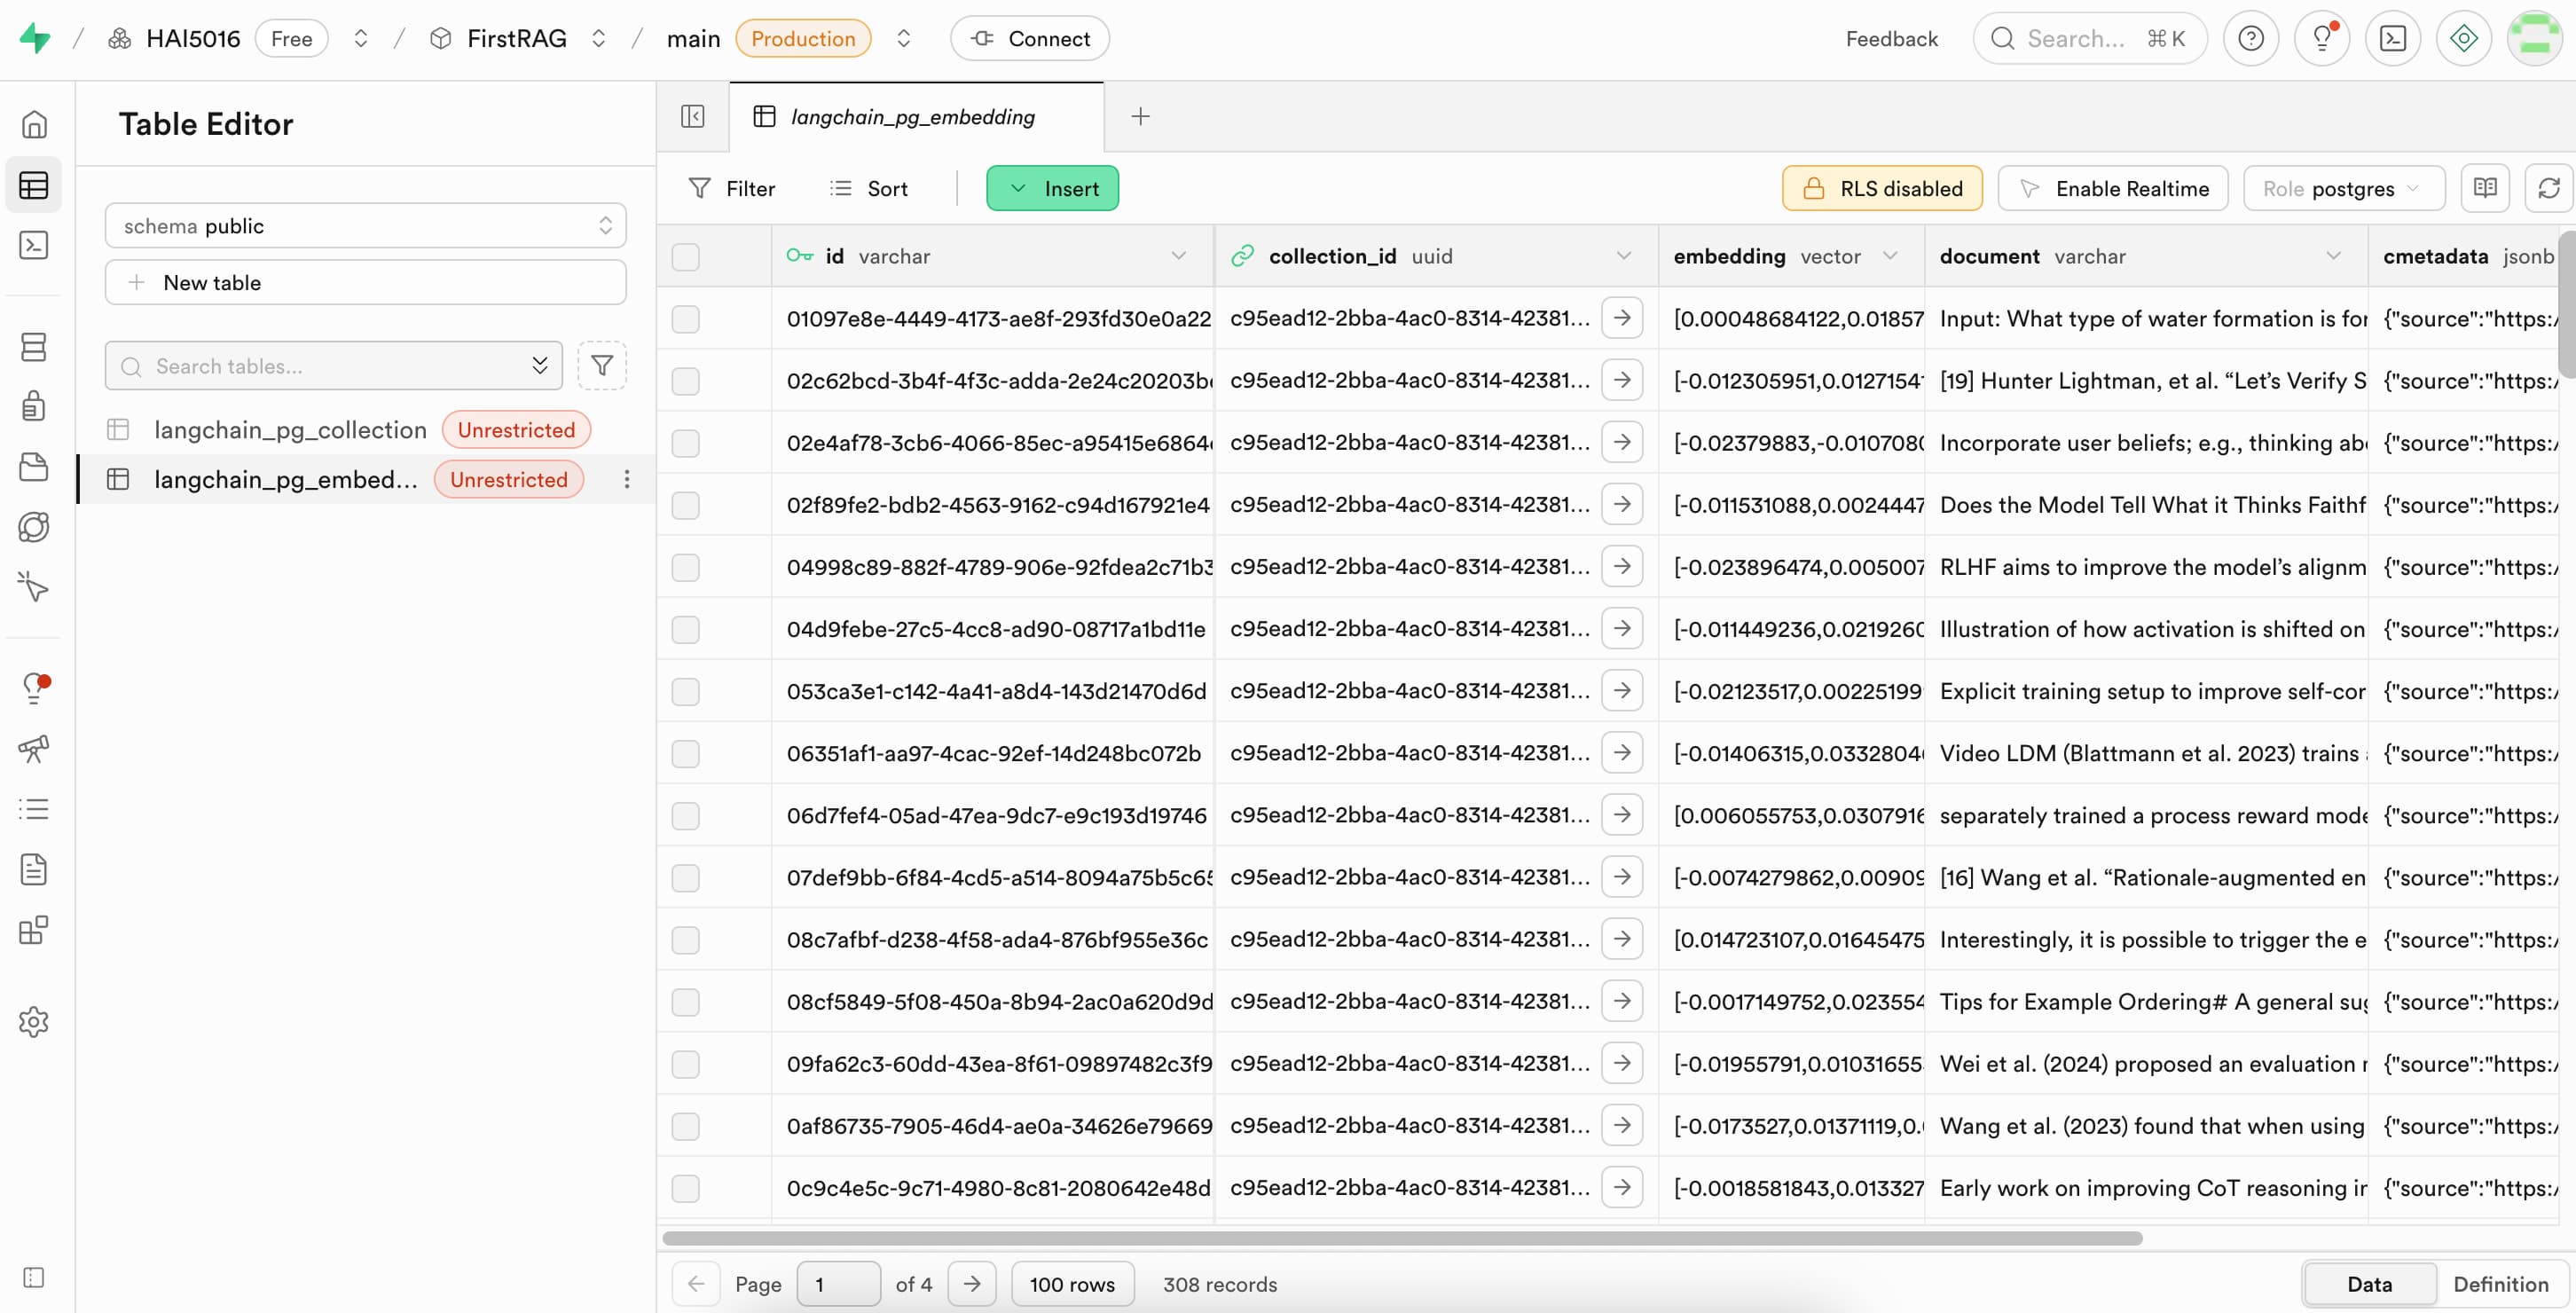Click the Enable Realtime button
Image resolution: width=2576 pixels, height=1313 pixels.
click(2113, 188)
